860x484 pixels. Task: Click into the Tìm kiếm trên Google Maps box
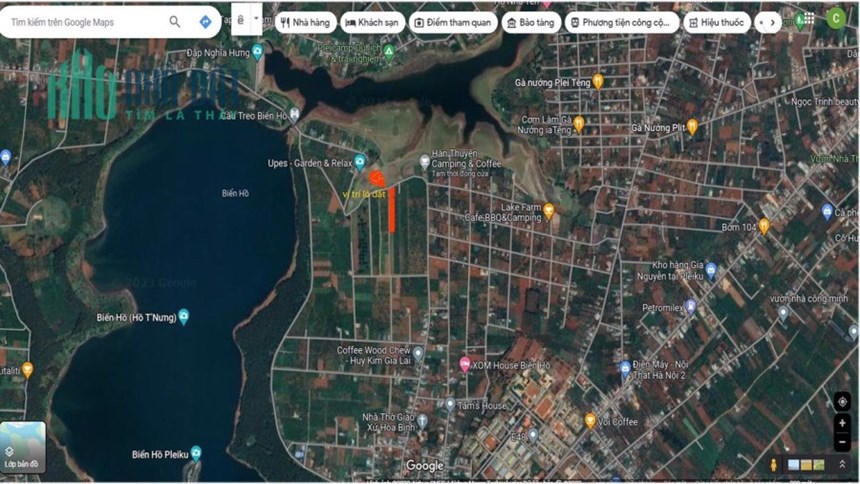click(85, 22)
